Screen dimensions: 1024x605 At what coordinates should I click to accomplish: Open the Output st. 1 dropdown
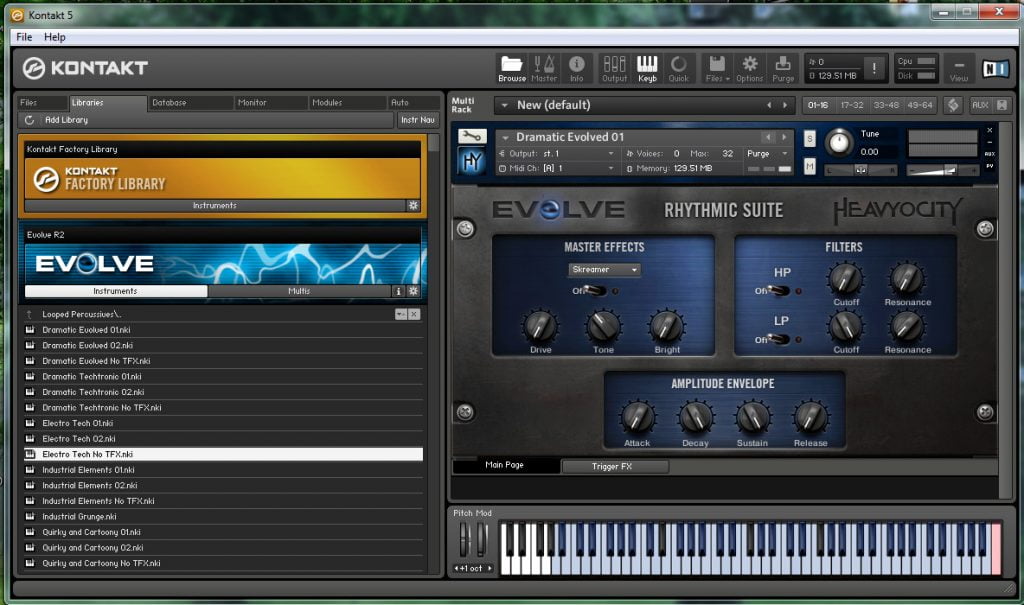click(558, 154)
